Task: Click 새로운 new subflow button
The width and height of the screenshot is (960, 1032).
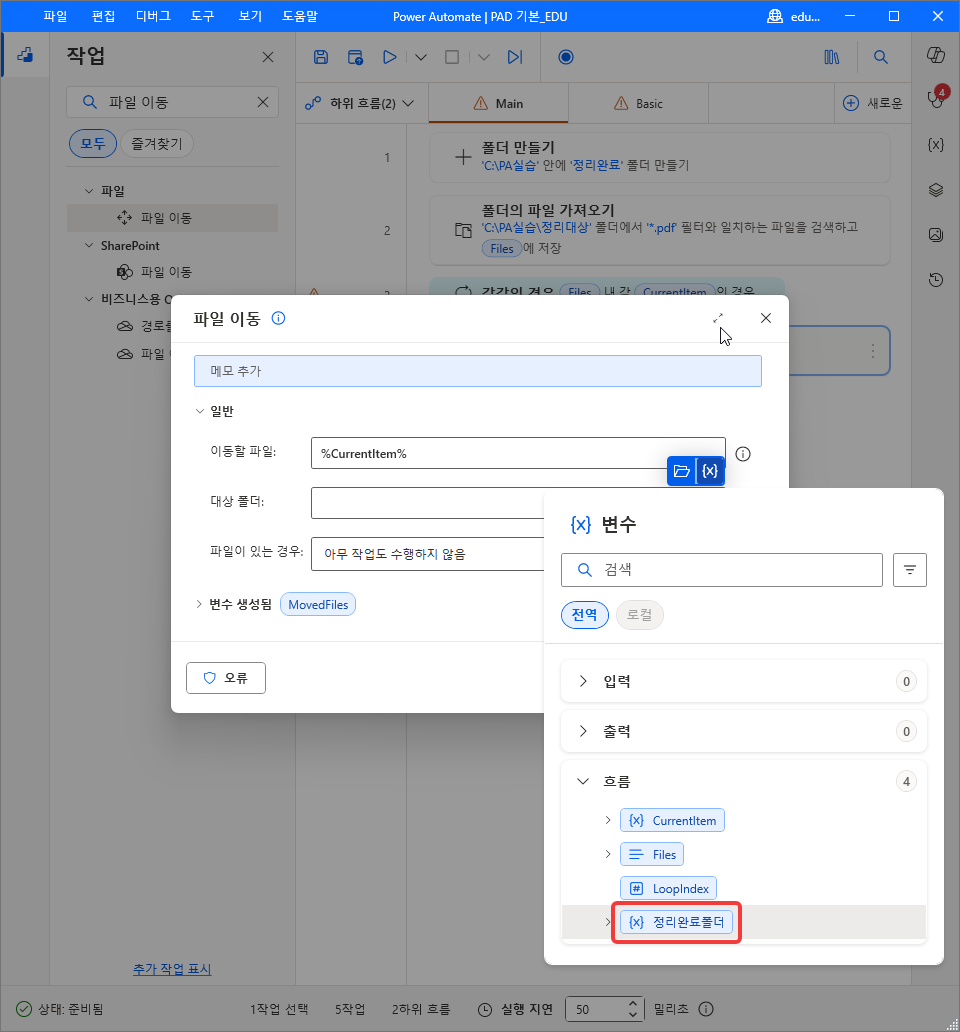Action: [872, 103]
